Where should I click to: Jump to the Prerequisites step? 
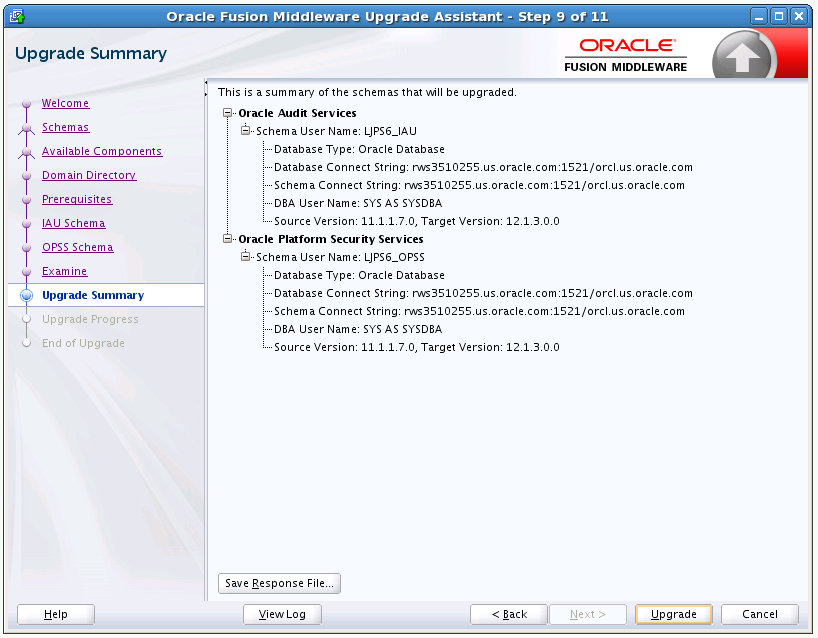click(77, 199)
